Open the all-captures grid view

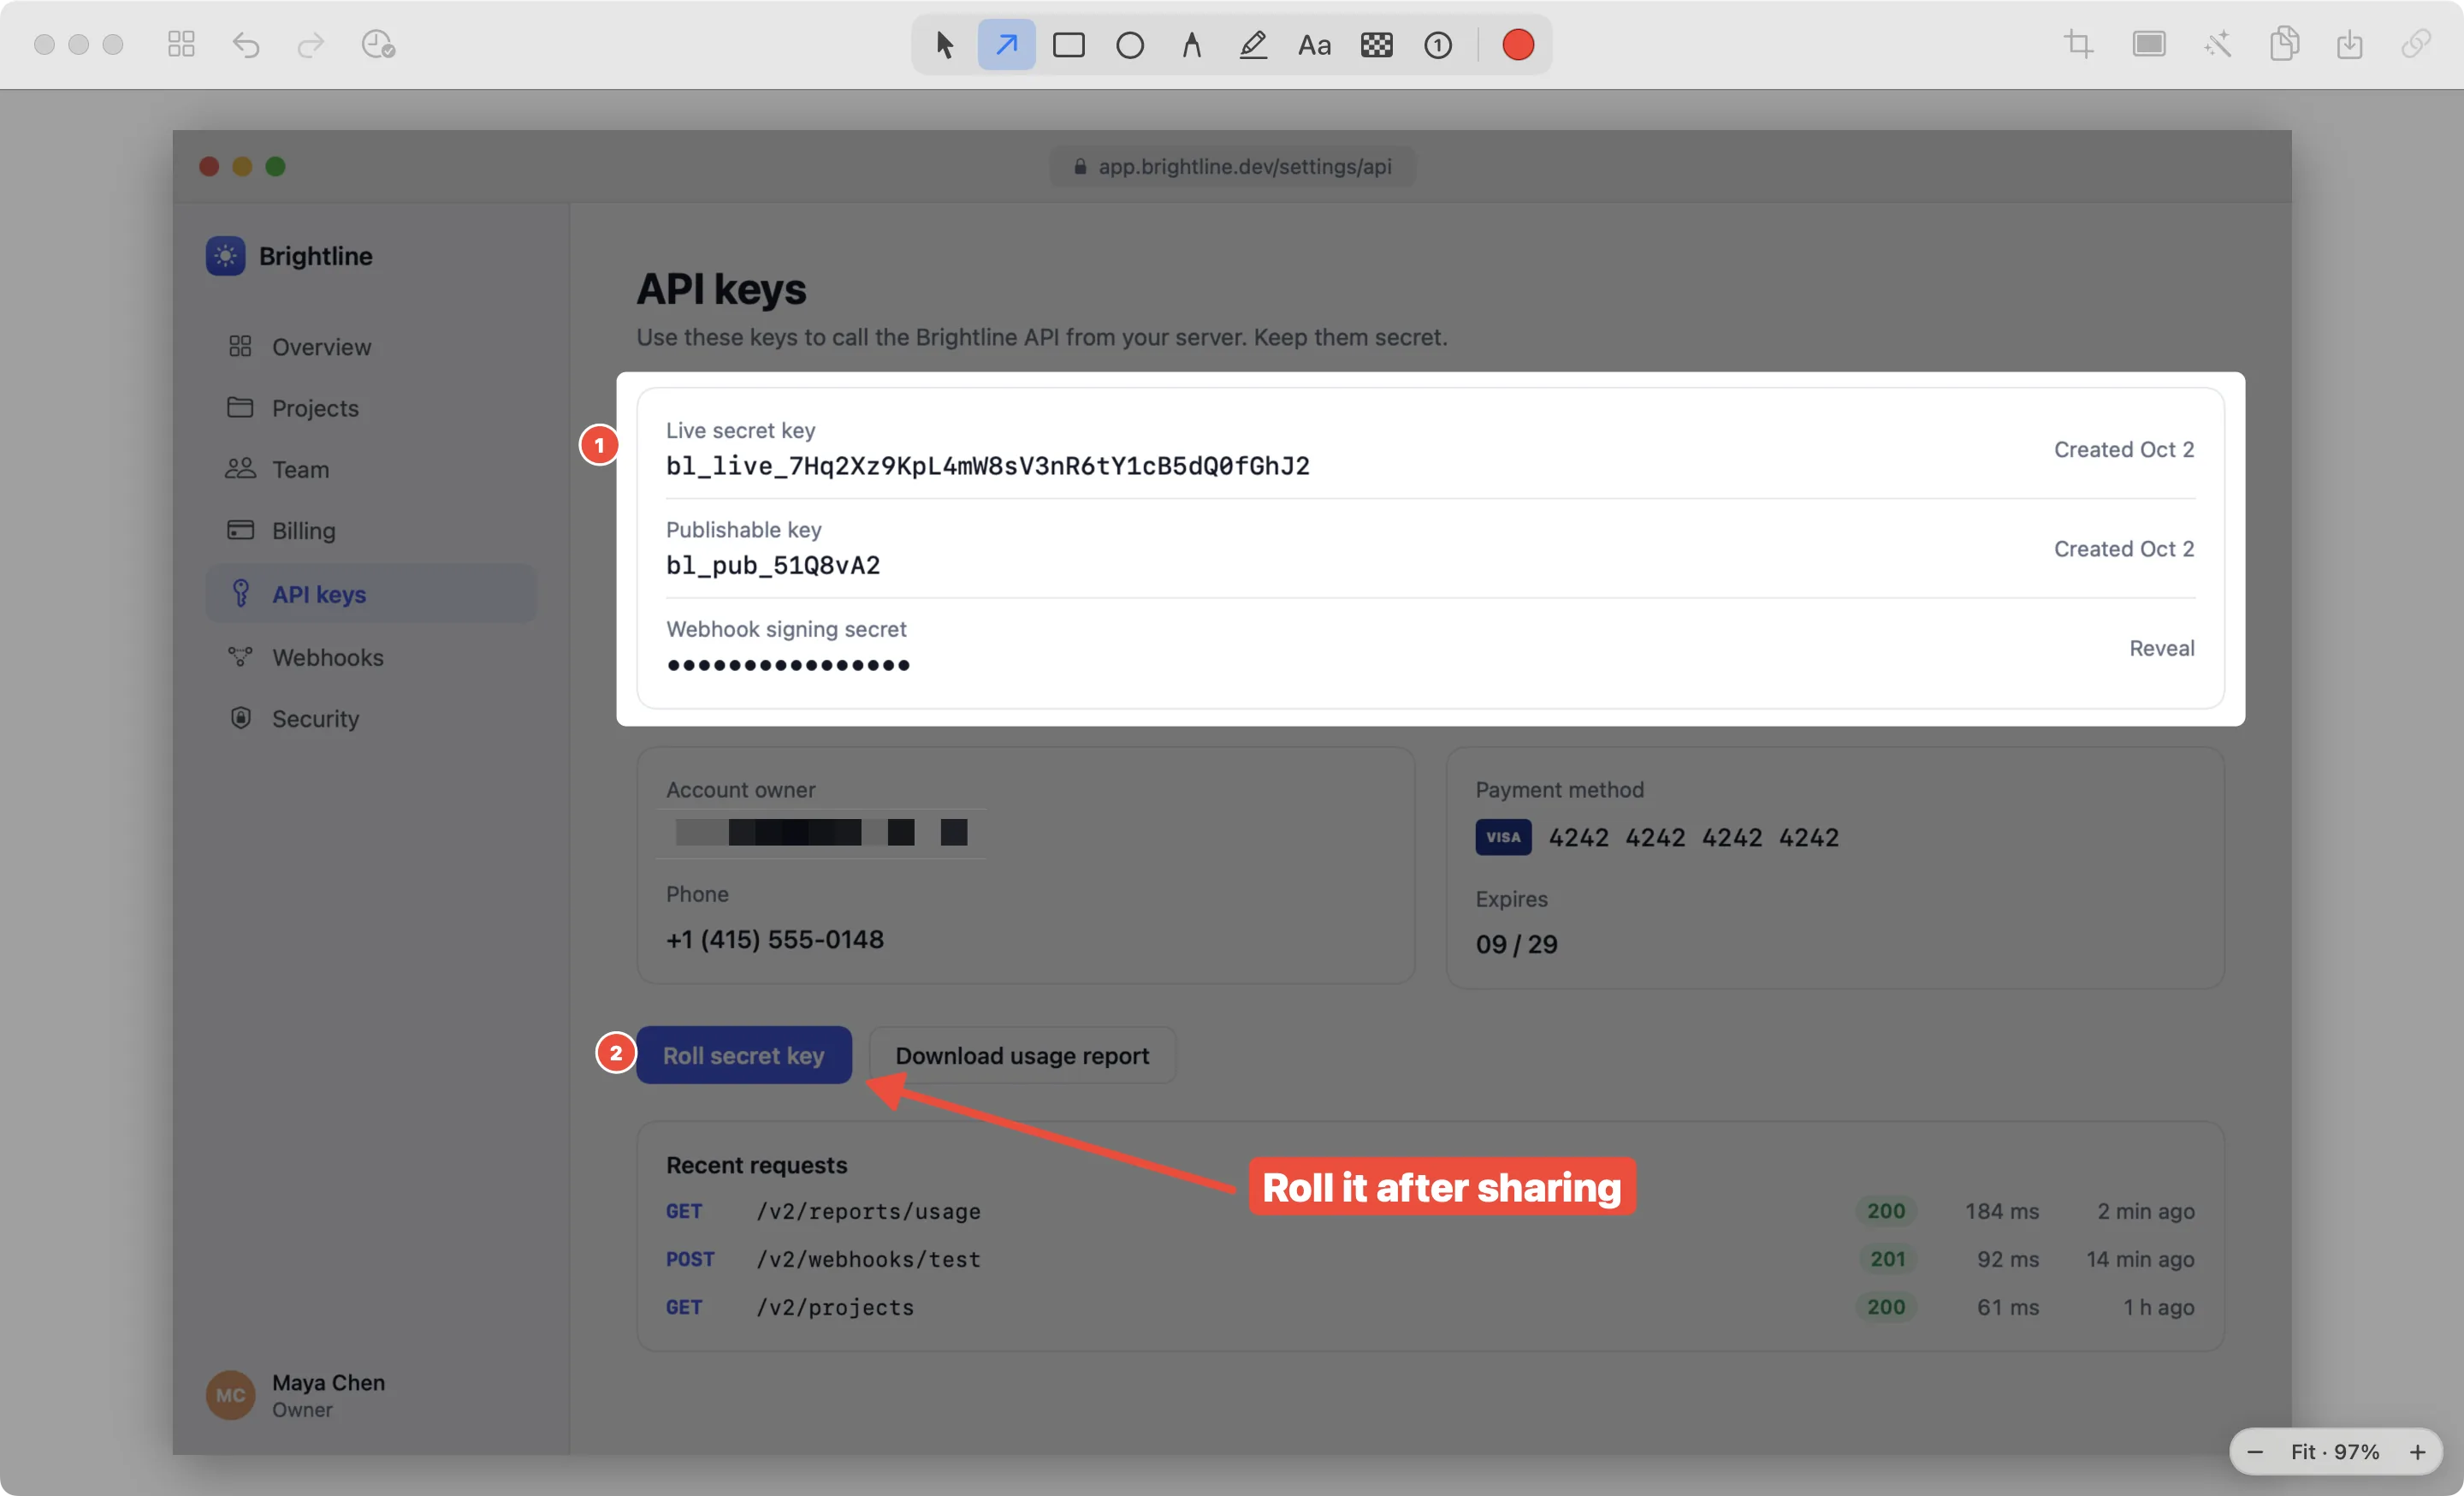(x=181, y=44)
